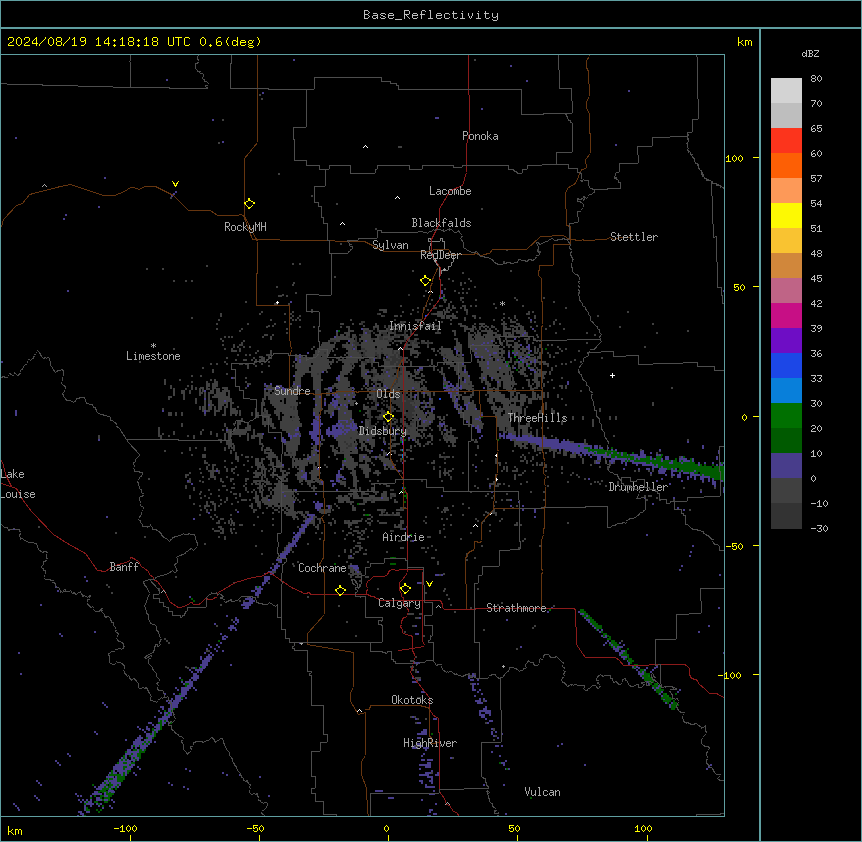Image resolution: width=862 pixels, height=842 pixels.
Task: Select the RockyMH map label
Action: click(245, 227)
